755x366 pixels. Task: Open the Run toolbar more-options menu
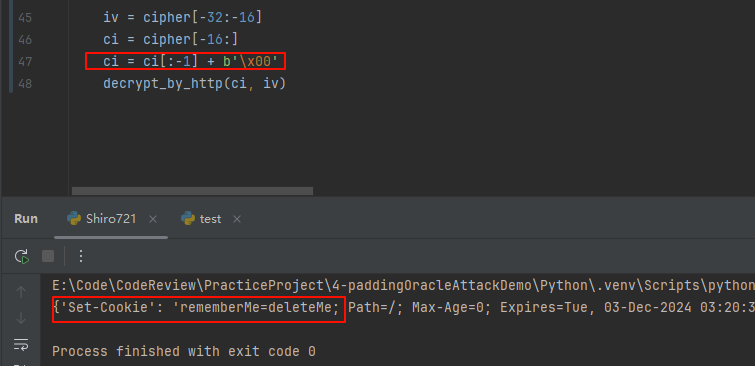tap(81, 256)
